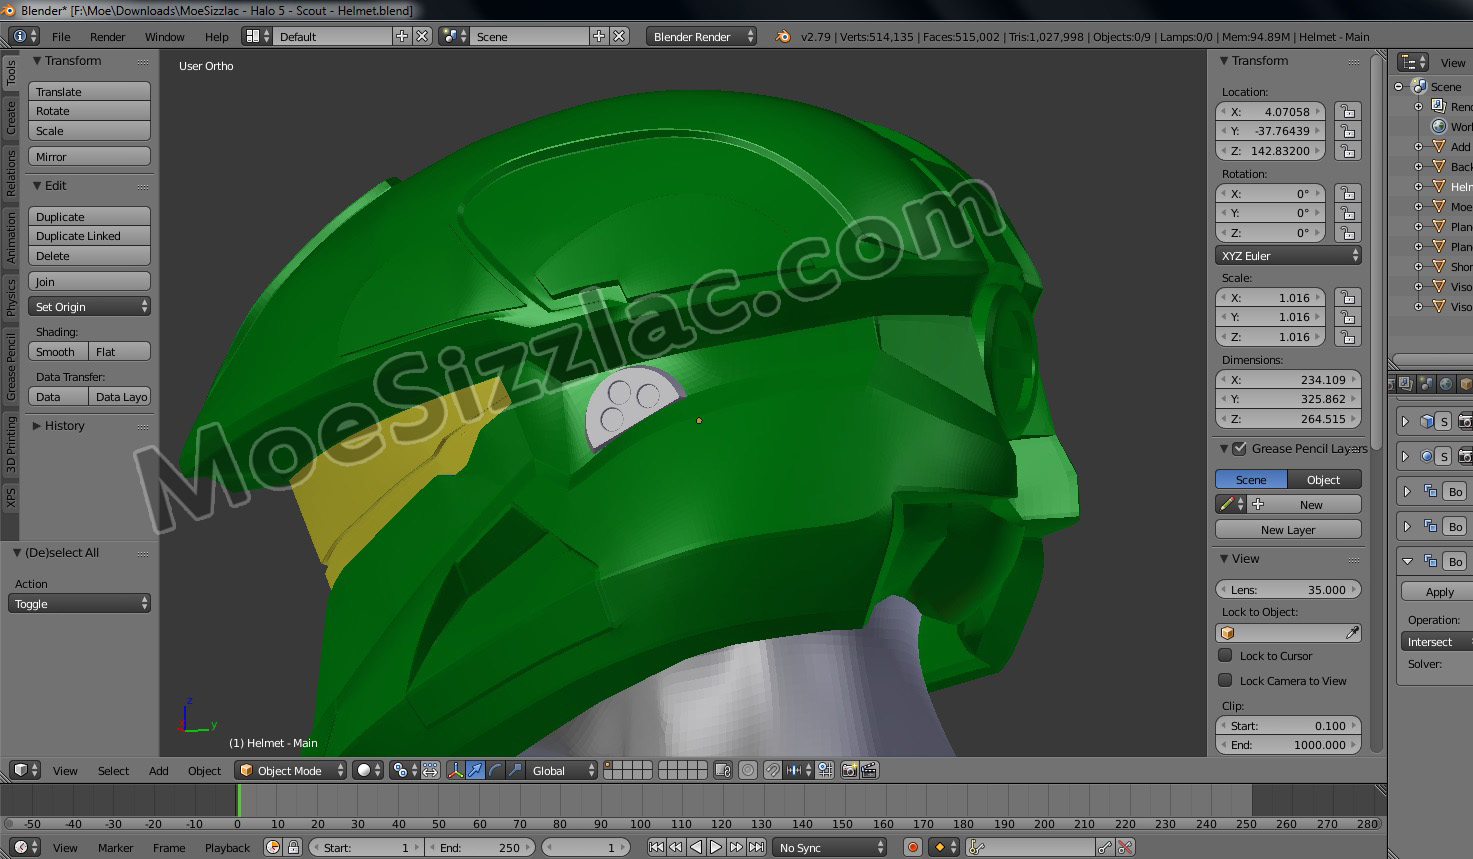The width and height of the screenshot is (1473, 859).
Task: Open the File menu
Action: (x=61, y=36)
